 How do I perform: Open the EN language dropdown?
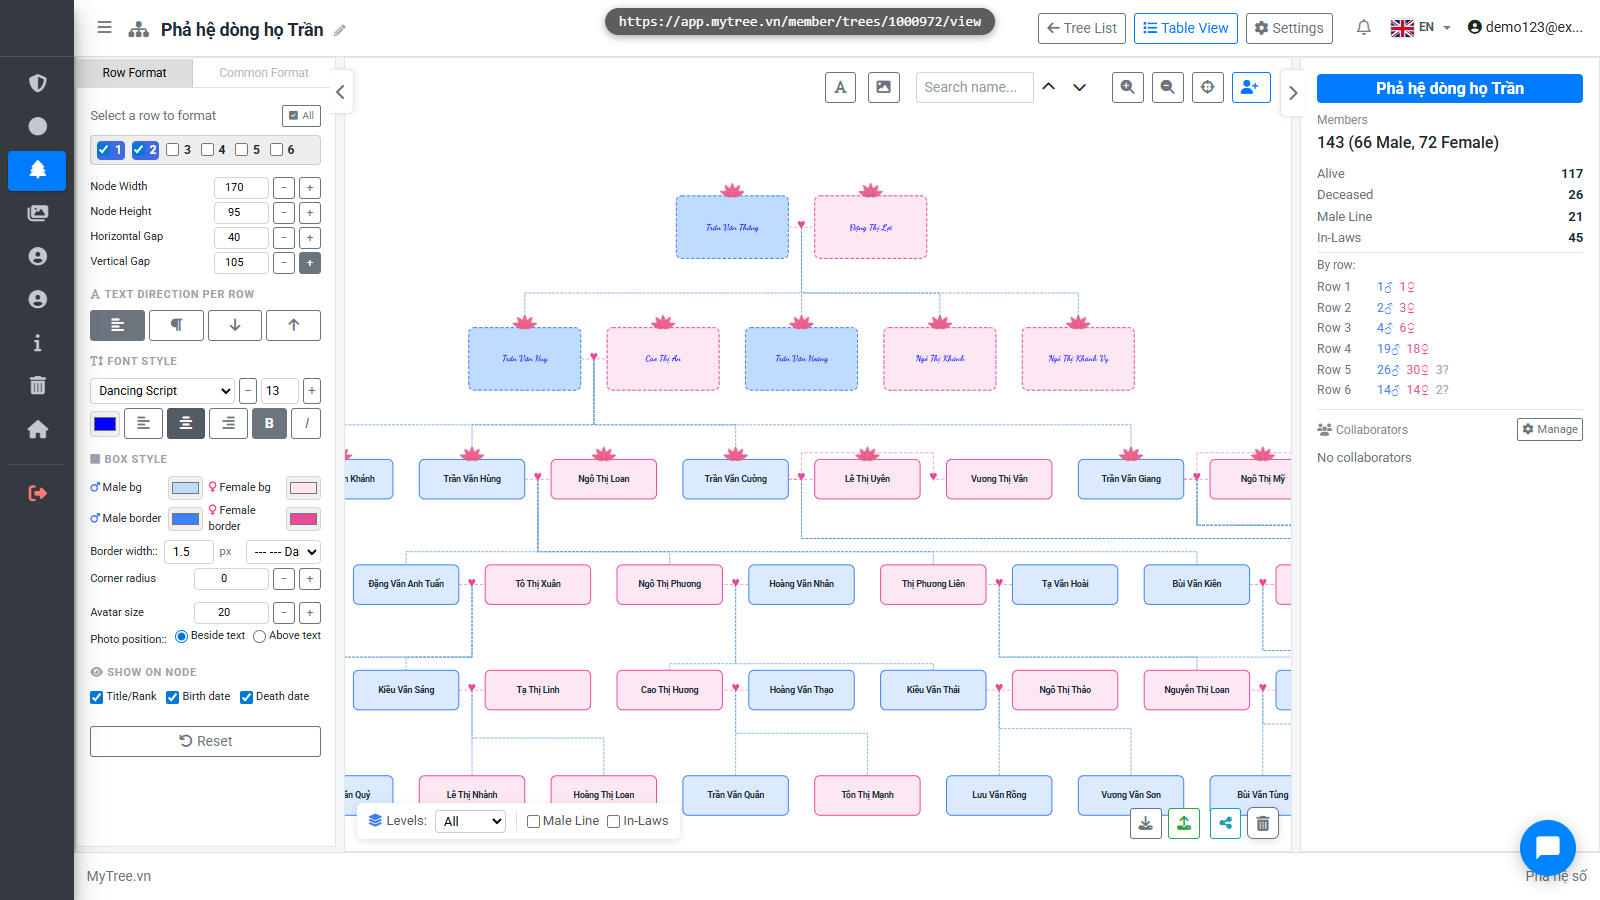click(1420, 28)
